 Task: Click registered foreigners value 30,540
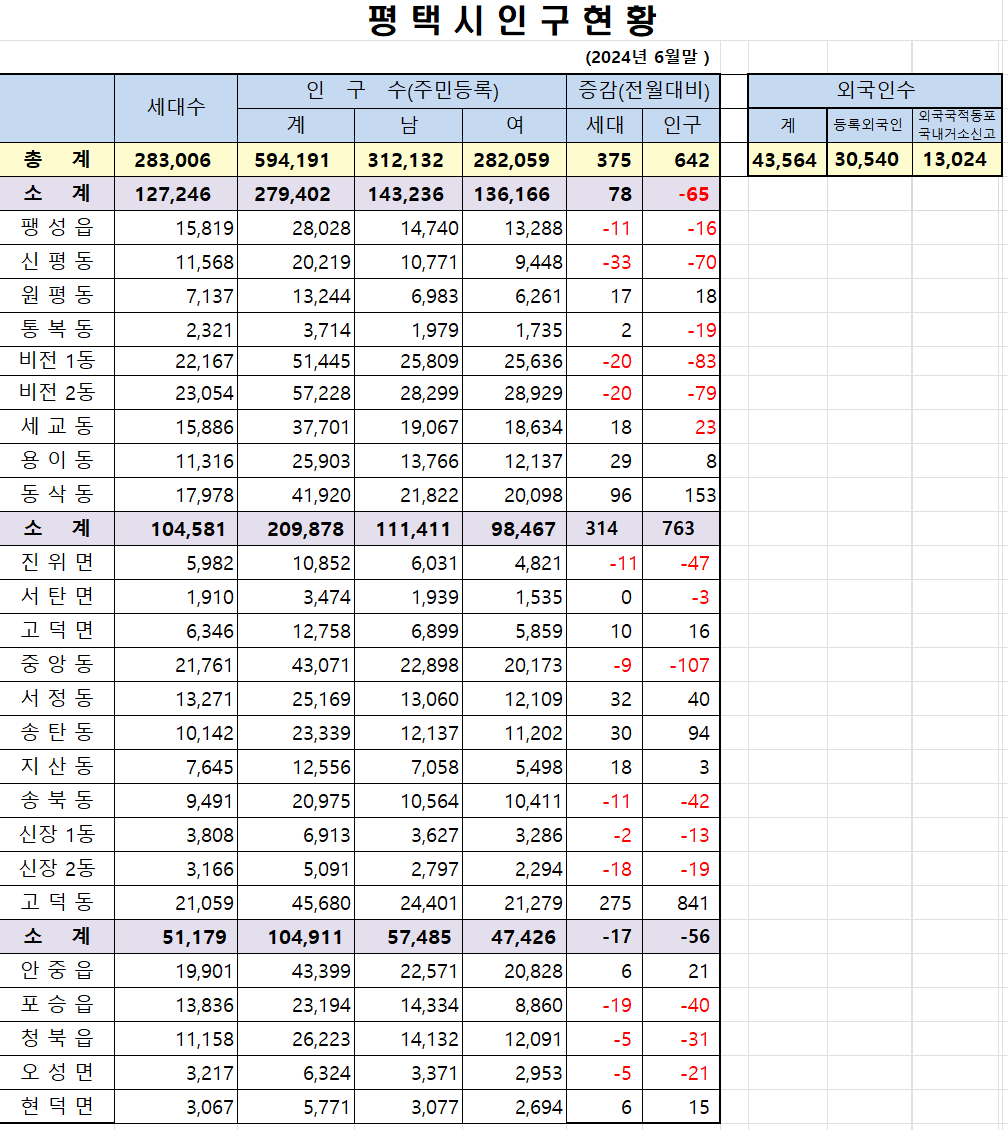click(x=867, y=159)
